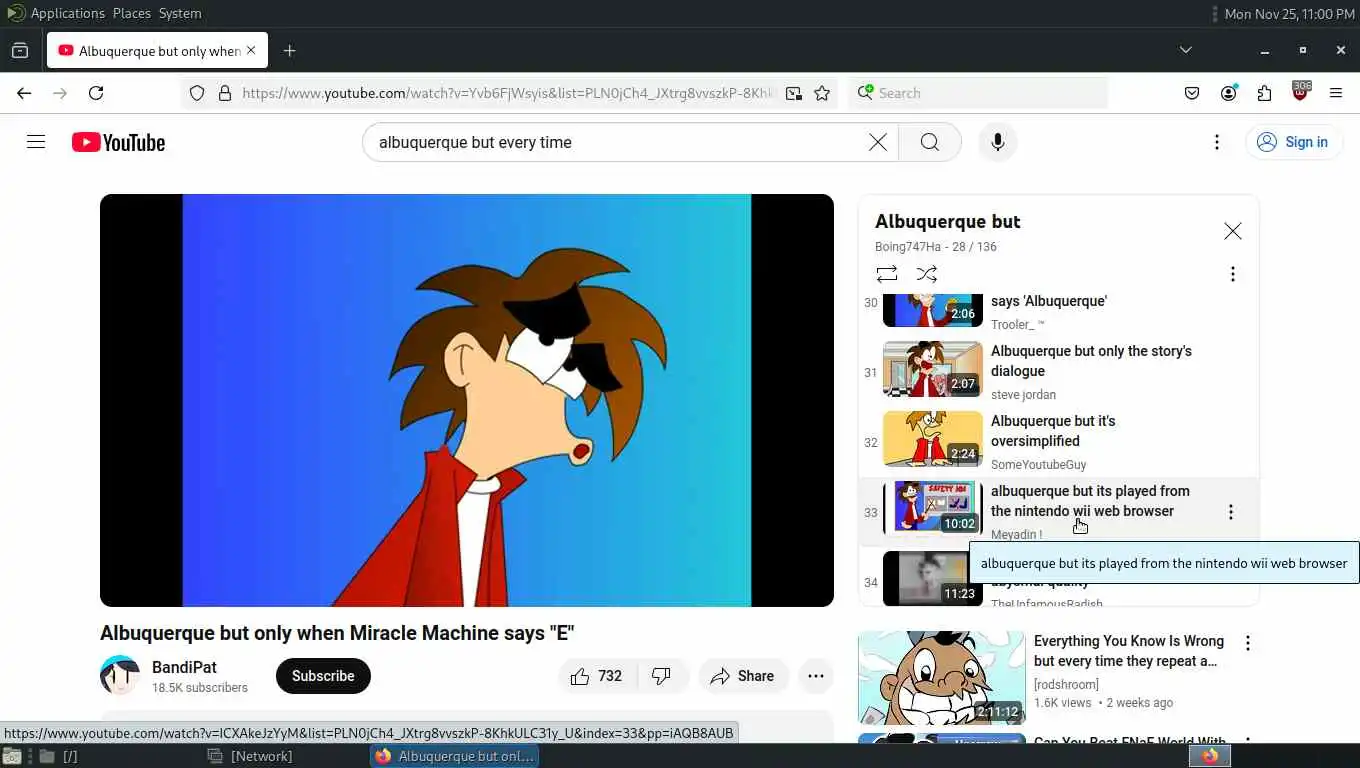This screenshot has height=768, width=1360.
Task: Open Firefox tracking protection shield
Action: click(197, 93)
